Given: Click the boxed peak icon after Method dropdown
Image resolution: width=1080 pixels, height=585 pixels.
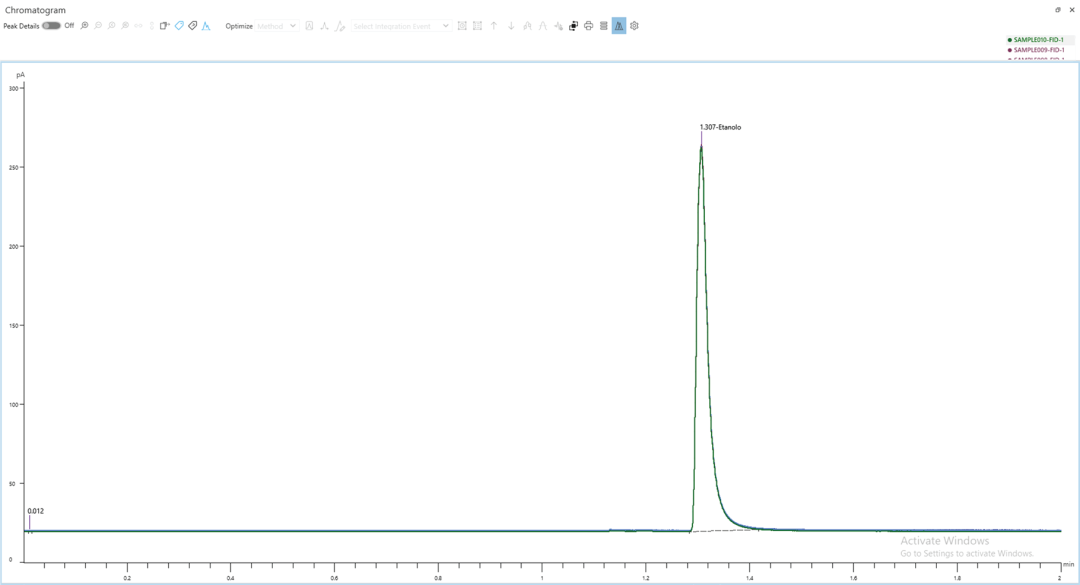Looking at the screenshot, I should click(309, 25).
